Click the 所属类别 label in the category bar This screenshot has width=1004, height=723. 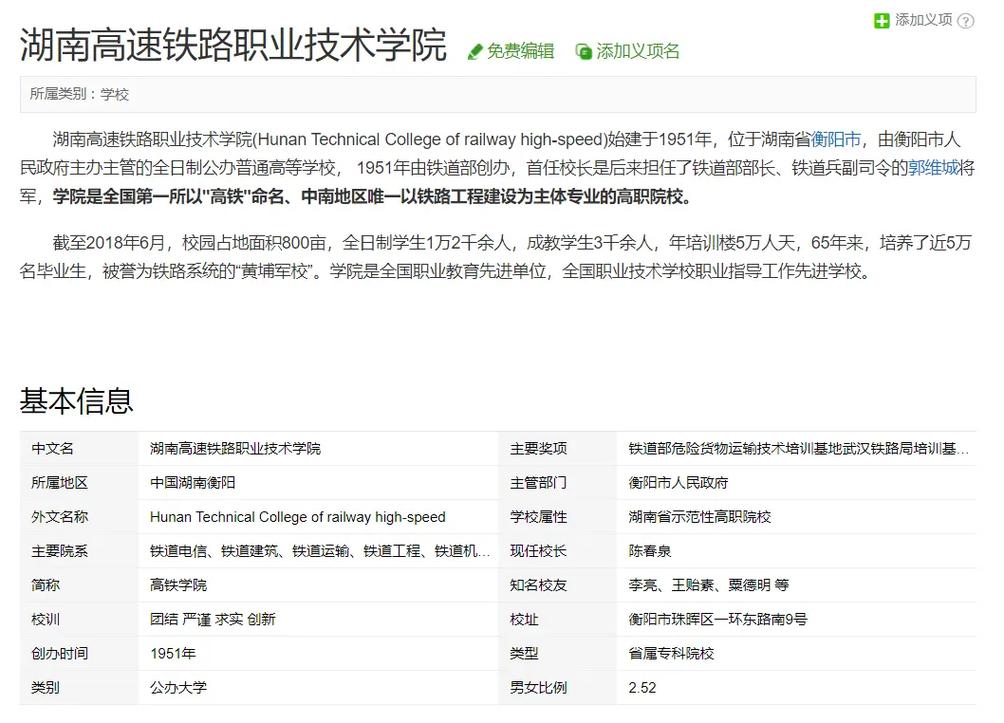click(58, 95)
